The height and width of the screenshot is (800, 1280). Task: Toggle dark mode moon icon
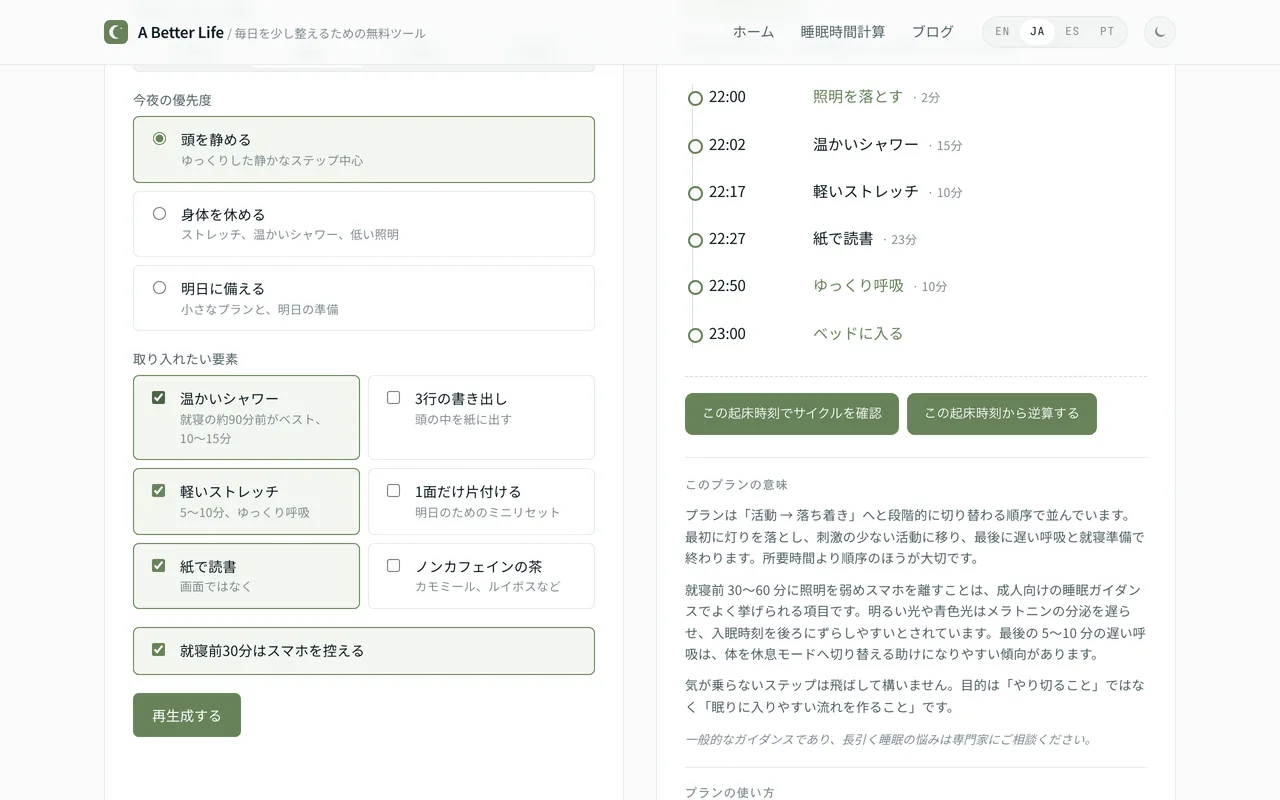(x=1160, y=32)
